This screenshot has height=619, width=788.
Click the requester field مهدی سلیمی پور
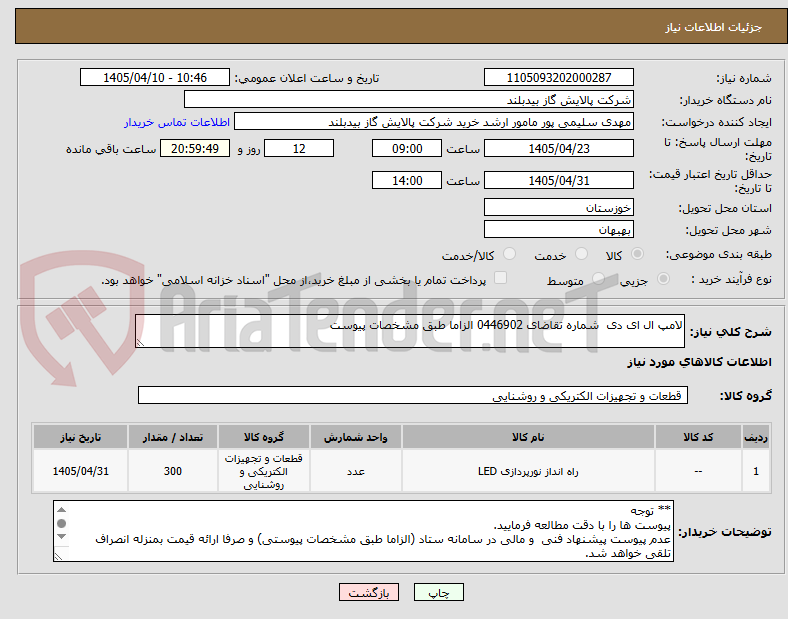[434, 122]
